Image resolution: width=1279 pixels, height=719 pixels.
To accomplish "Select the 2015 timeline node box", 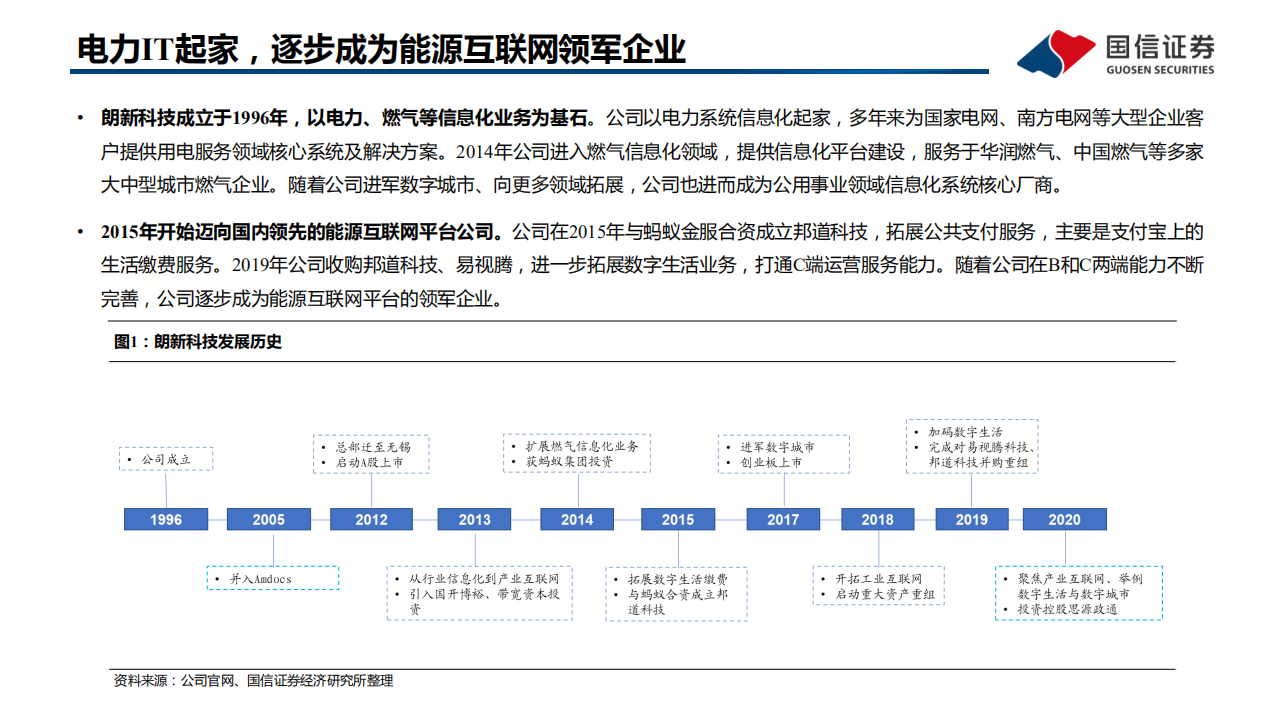I will (x=679, y=519).
